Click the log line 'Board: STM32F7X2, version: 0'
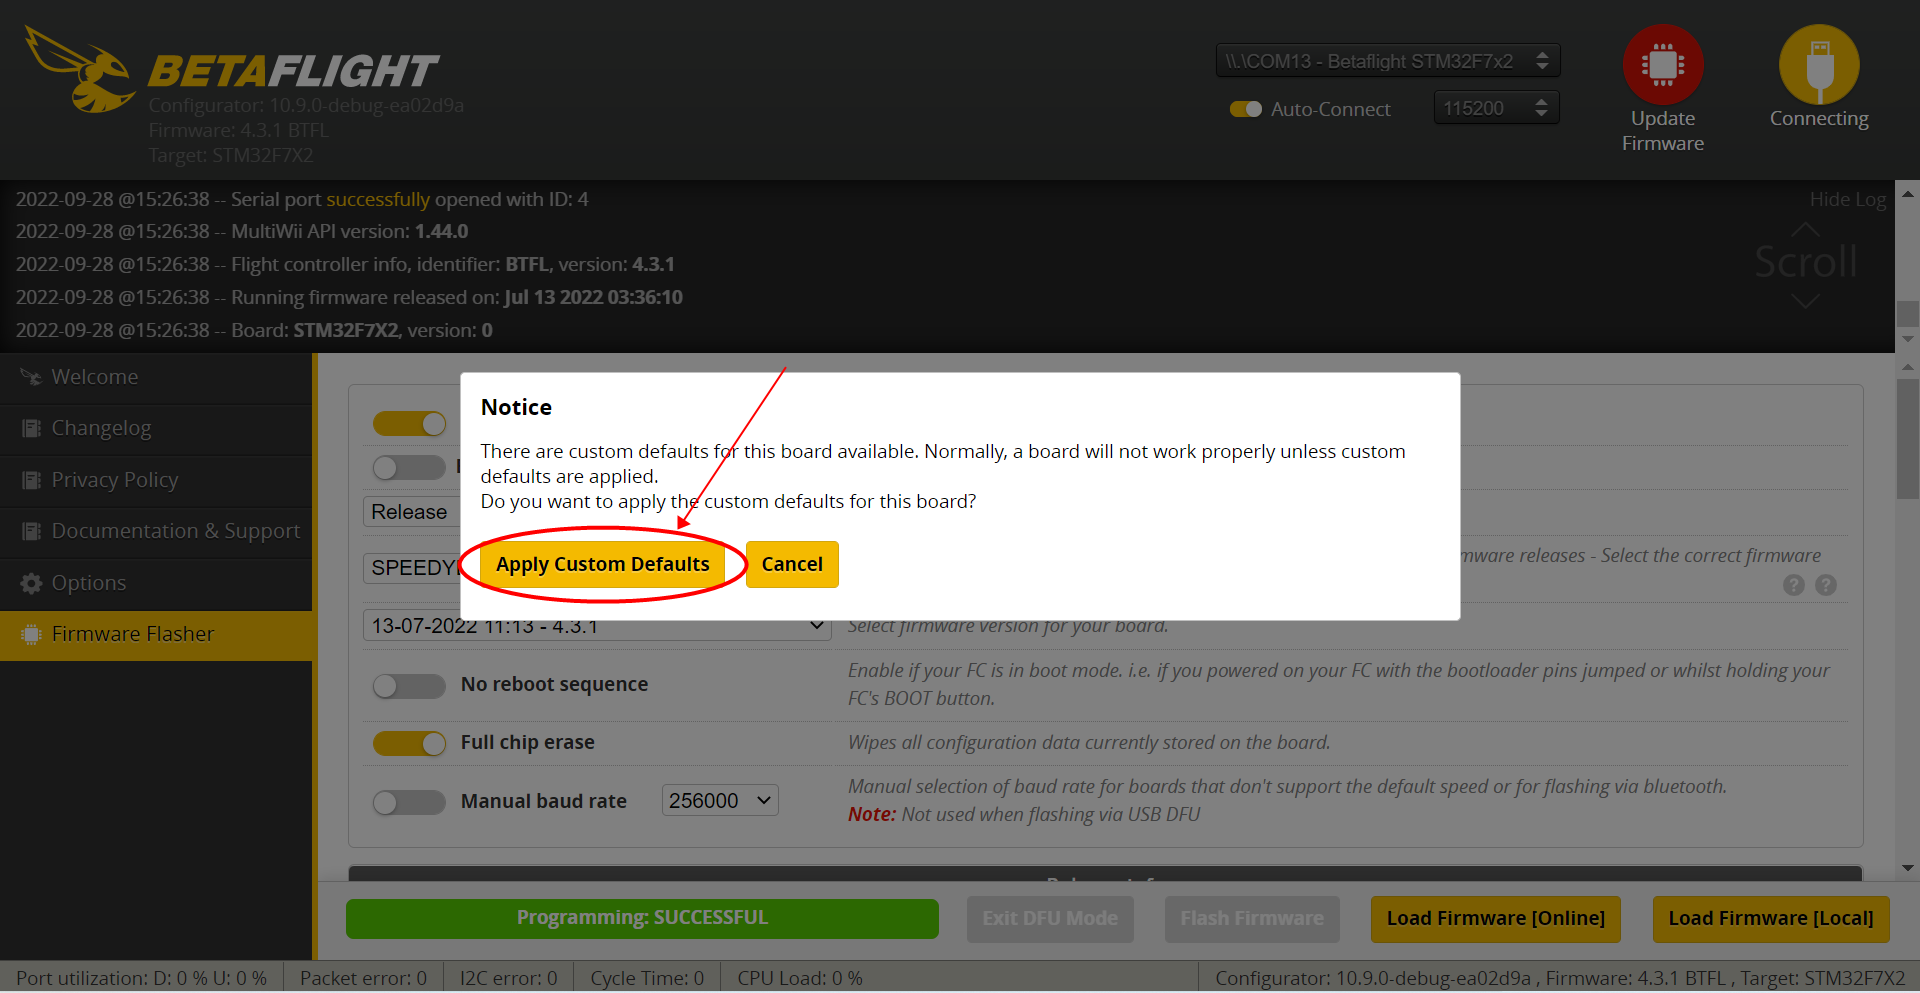The width and height of the screenshot is (1920, 993). pyautogui.click(x=254, y=330)
